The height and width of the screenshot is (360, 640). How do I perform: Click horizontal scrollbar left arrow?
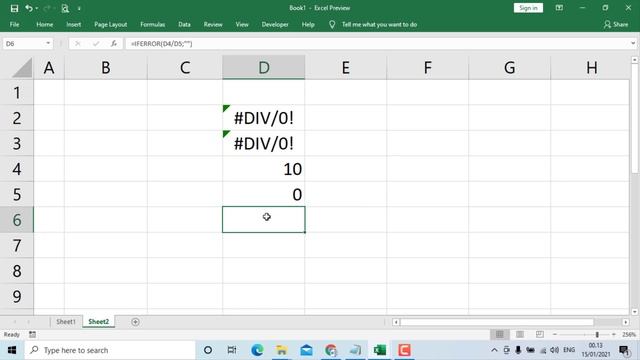(x=396, y=322)
